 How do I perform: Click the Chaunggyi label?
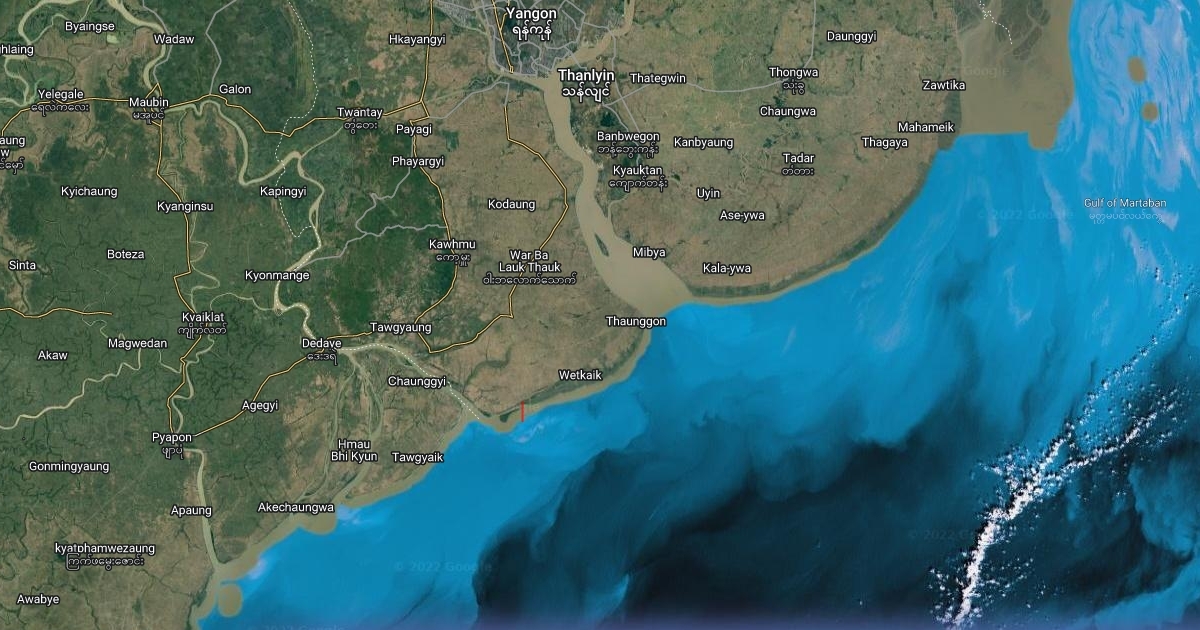point(417,382)
